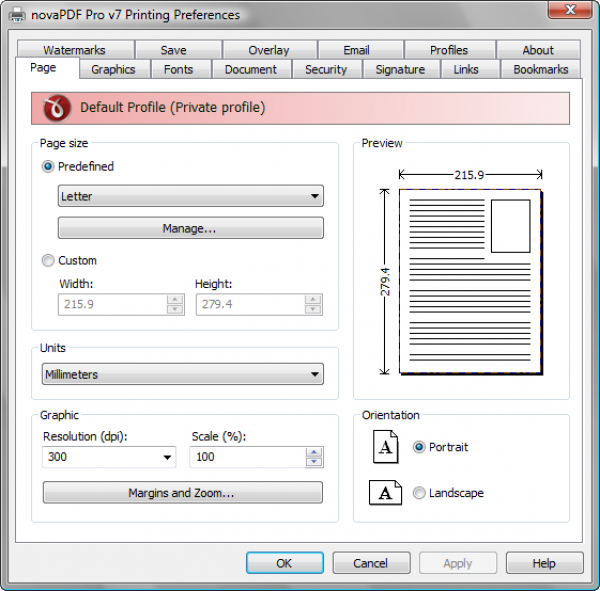Click the printer icon in title bar
This screenshot has height=591, width=600.
point(17,15)
